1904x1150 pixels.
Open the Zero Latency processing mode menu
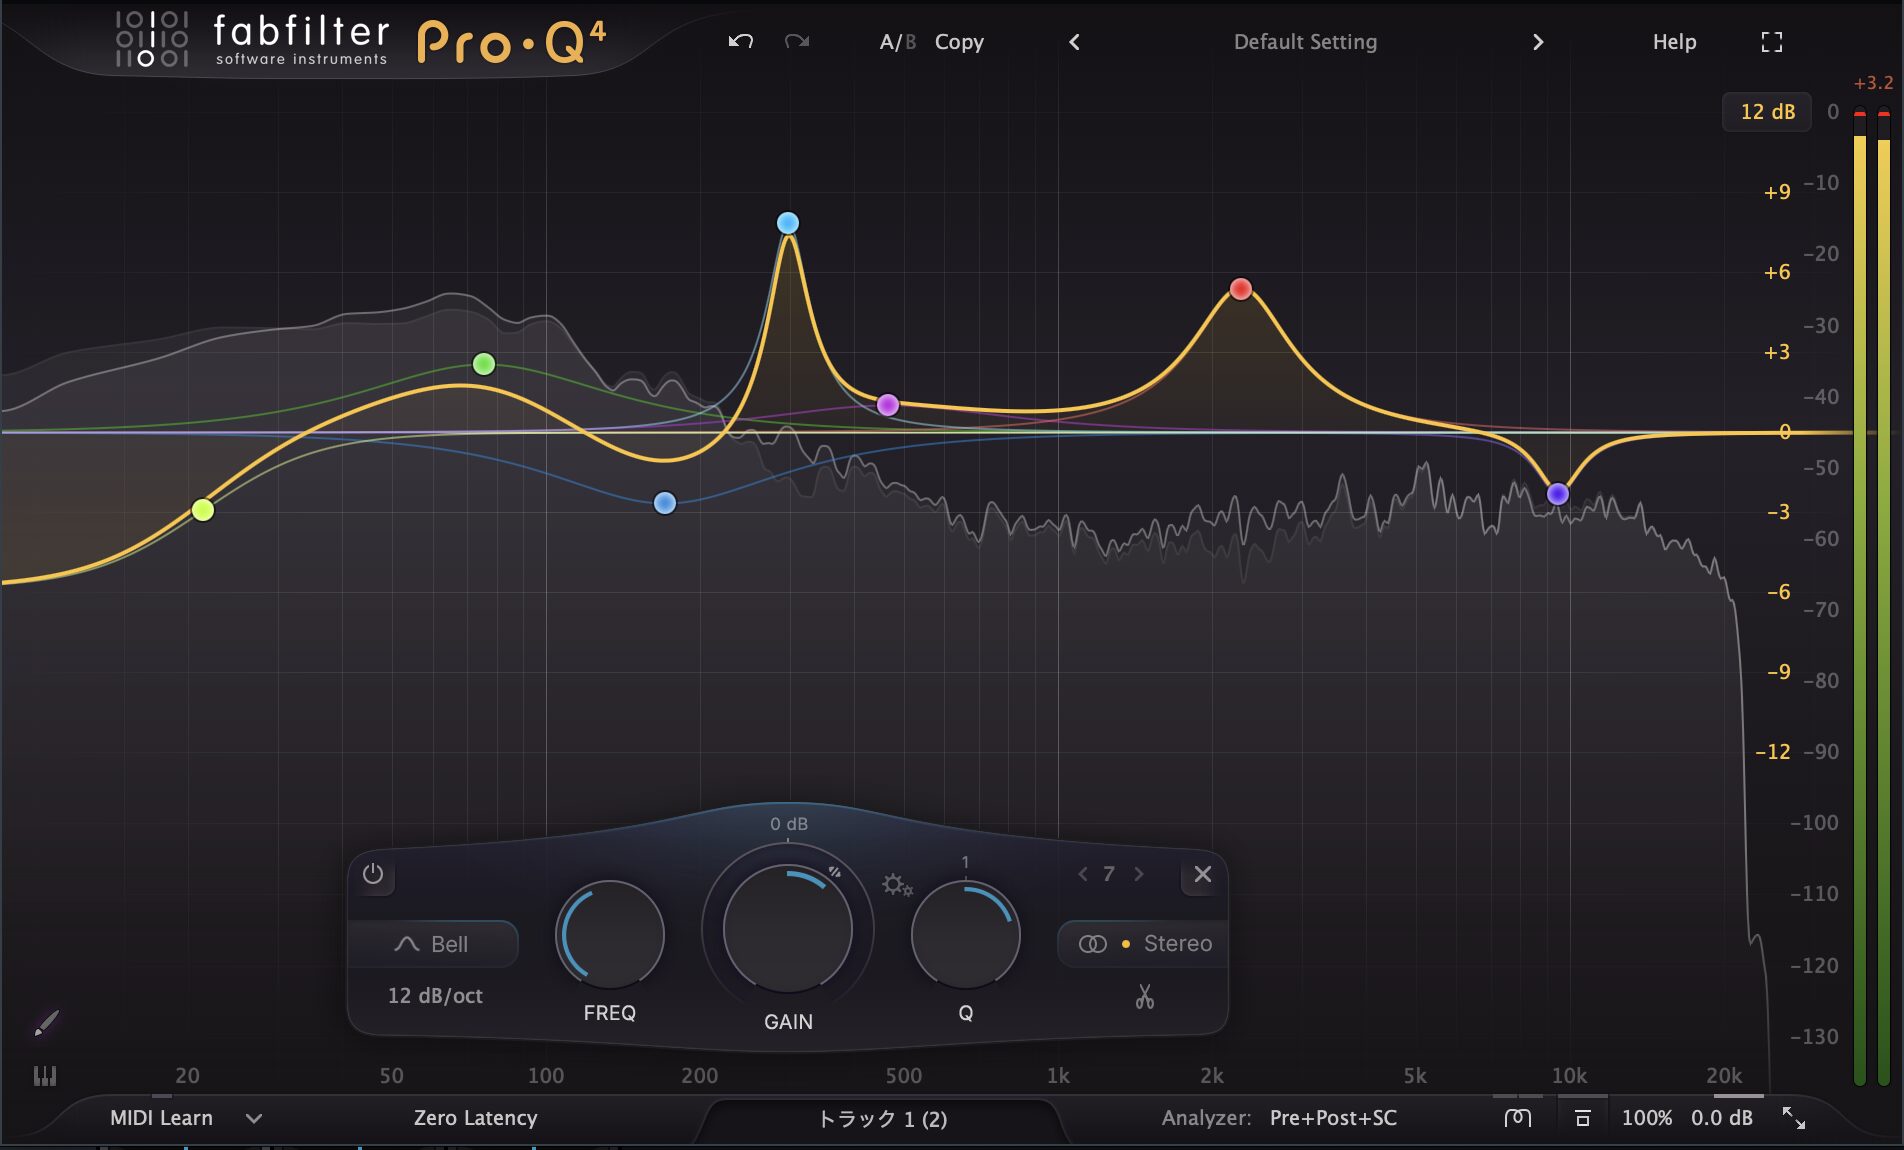pos(475,1118)
